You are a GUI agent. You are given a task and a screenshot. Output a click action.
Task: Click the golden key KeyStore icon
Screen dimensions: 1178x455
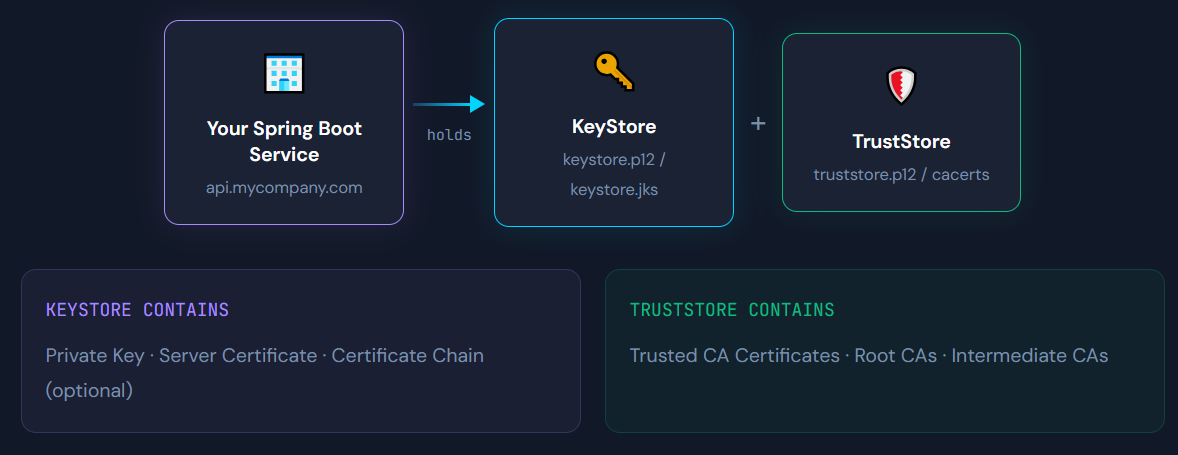tap(614, 72)
